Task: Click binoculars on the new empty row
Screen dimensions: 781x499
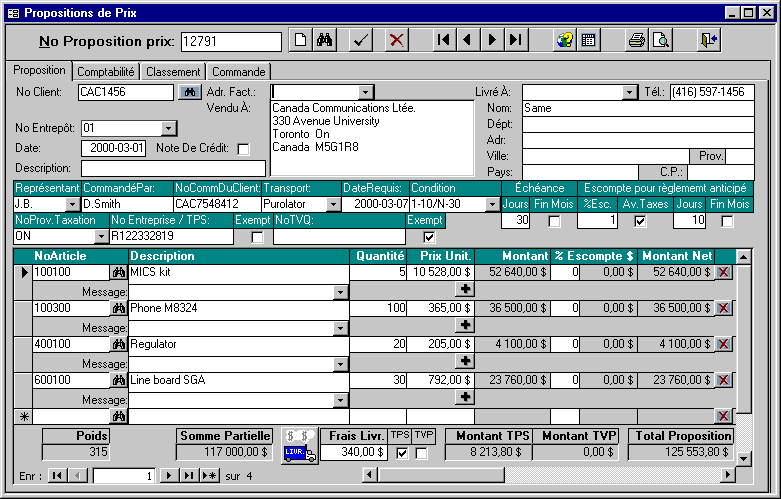Action: [x=119, y=416]
